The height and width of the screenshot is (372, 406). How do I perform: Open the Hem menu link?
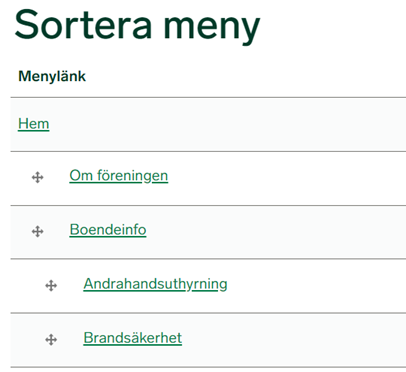[x=34, y=124]
